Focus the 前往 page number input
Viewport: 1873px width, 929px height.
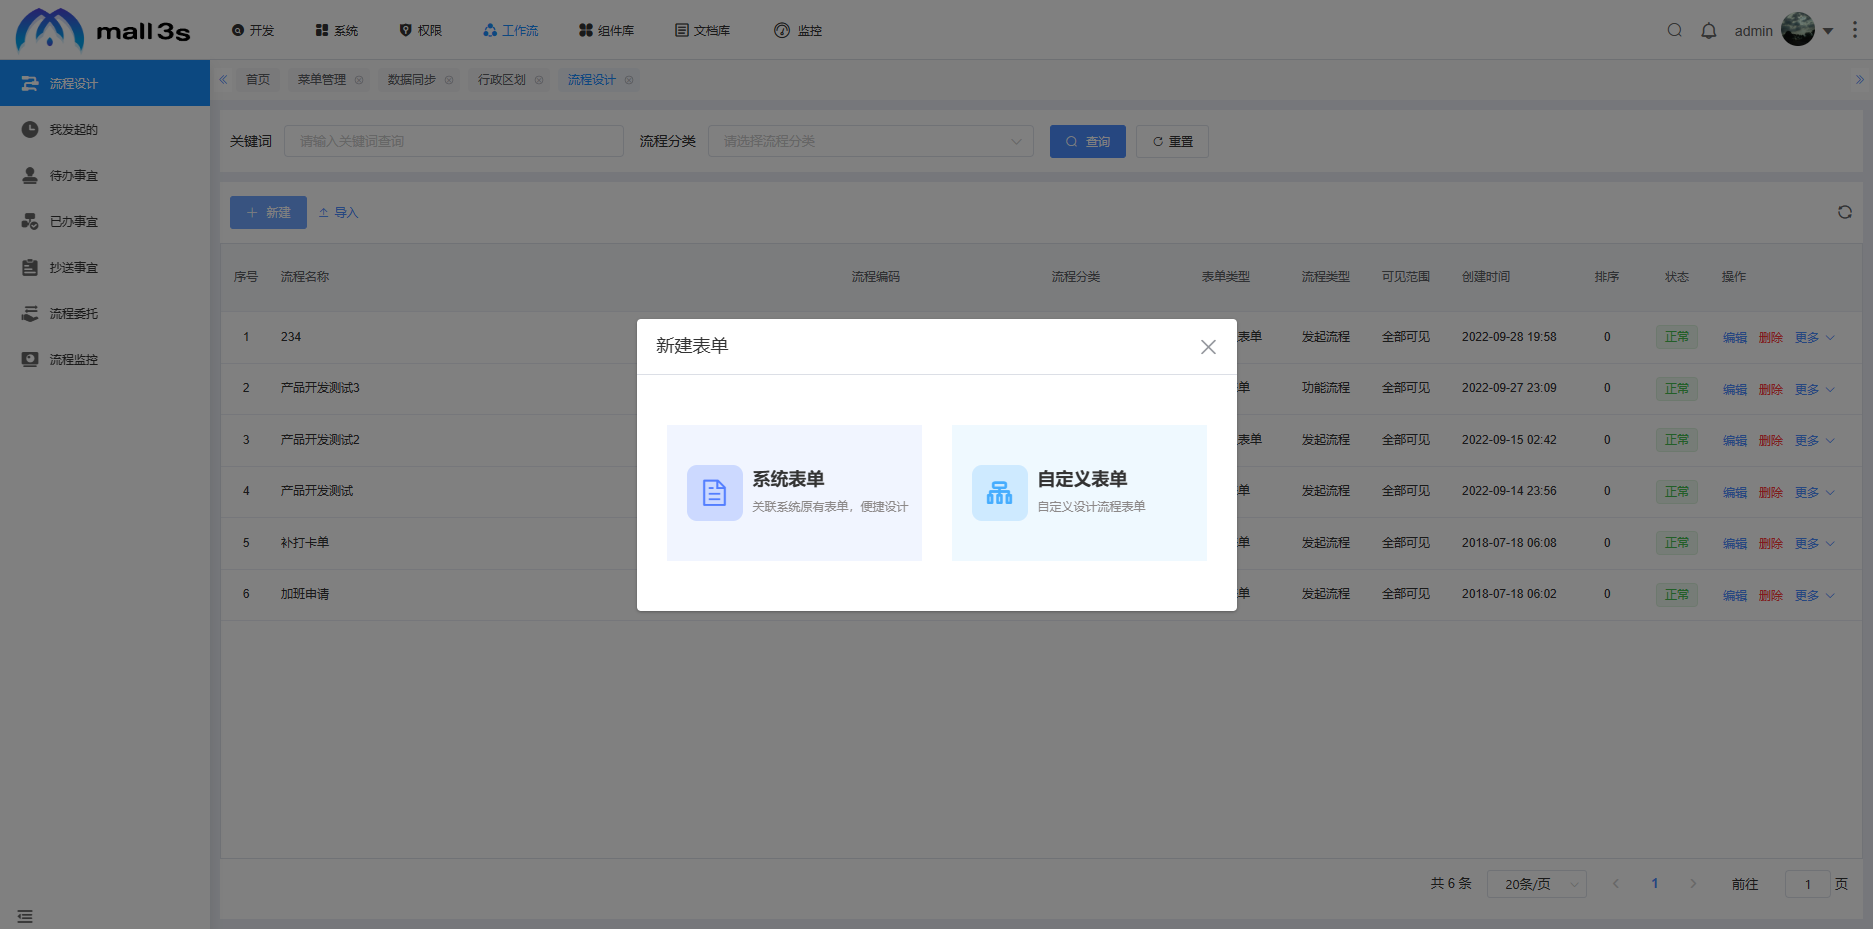pos(1808,884)
